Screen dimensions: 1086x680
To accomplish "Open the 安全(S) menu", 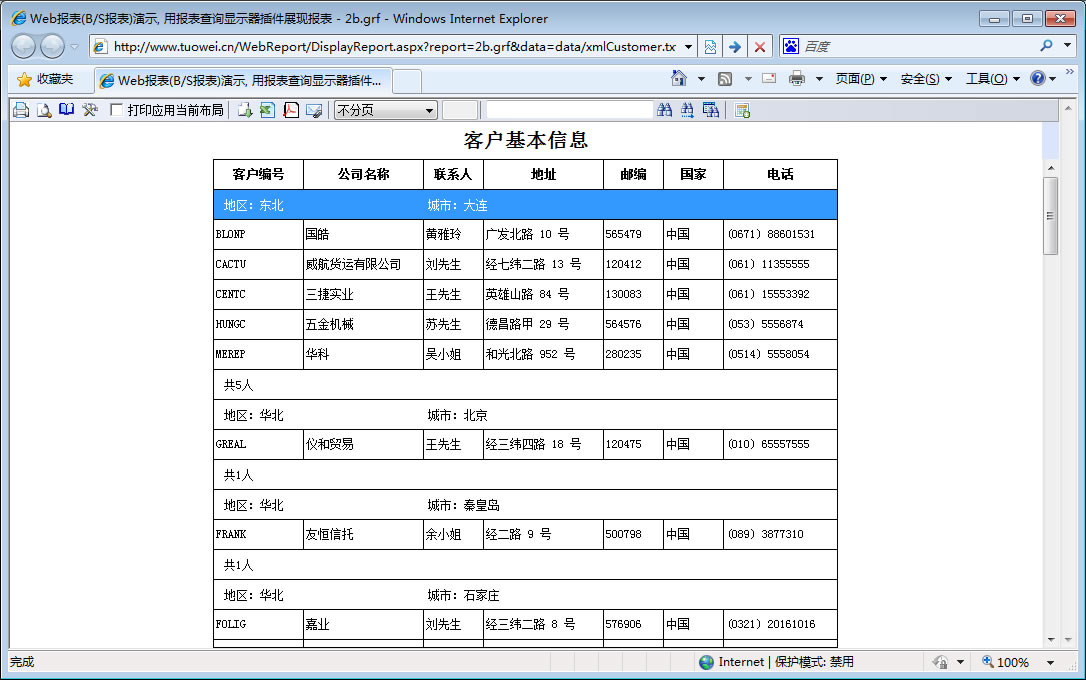I will coord(926,79).
